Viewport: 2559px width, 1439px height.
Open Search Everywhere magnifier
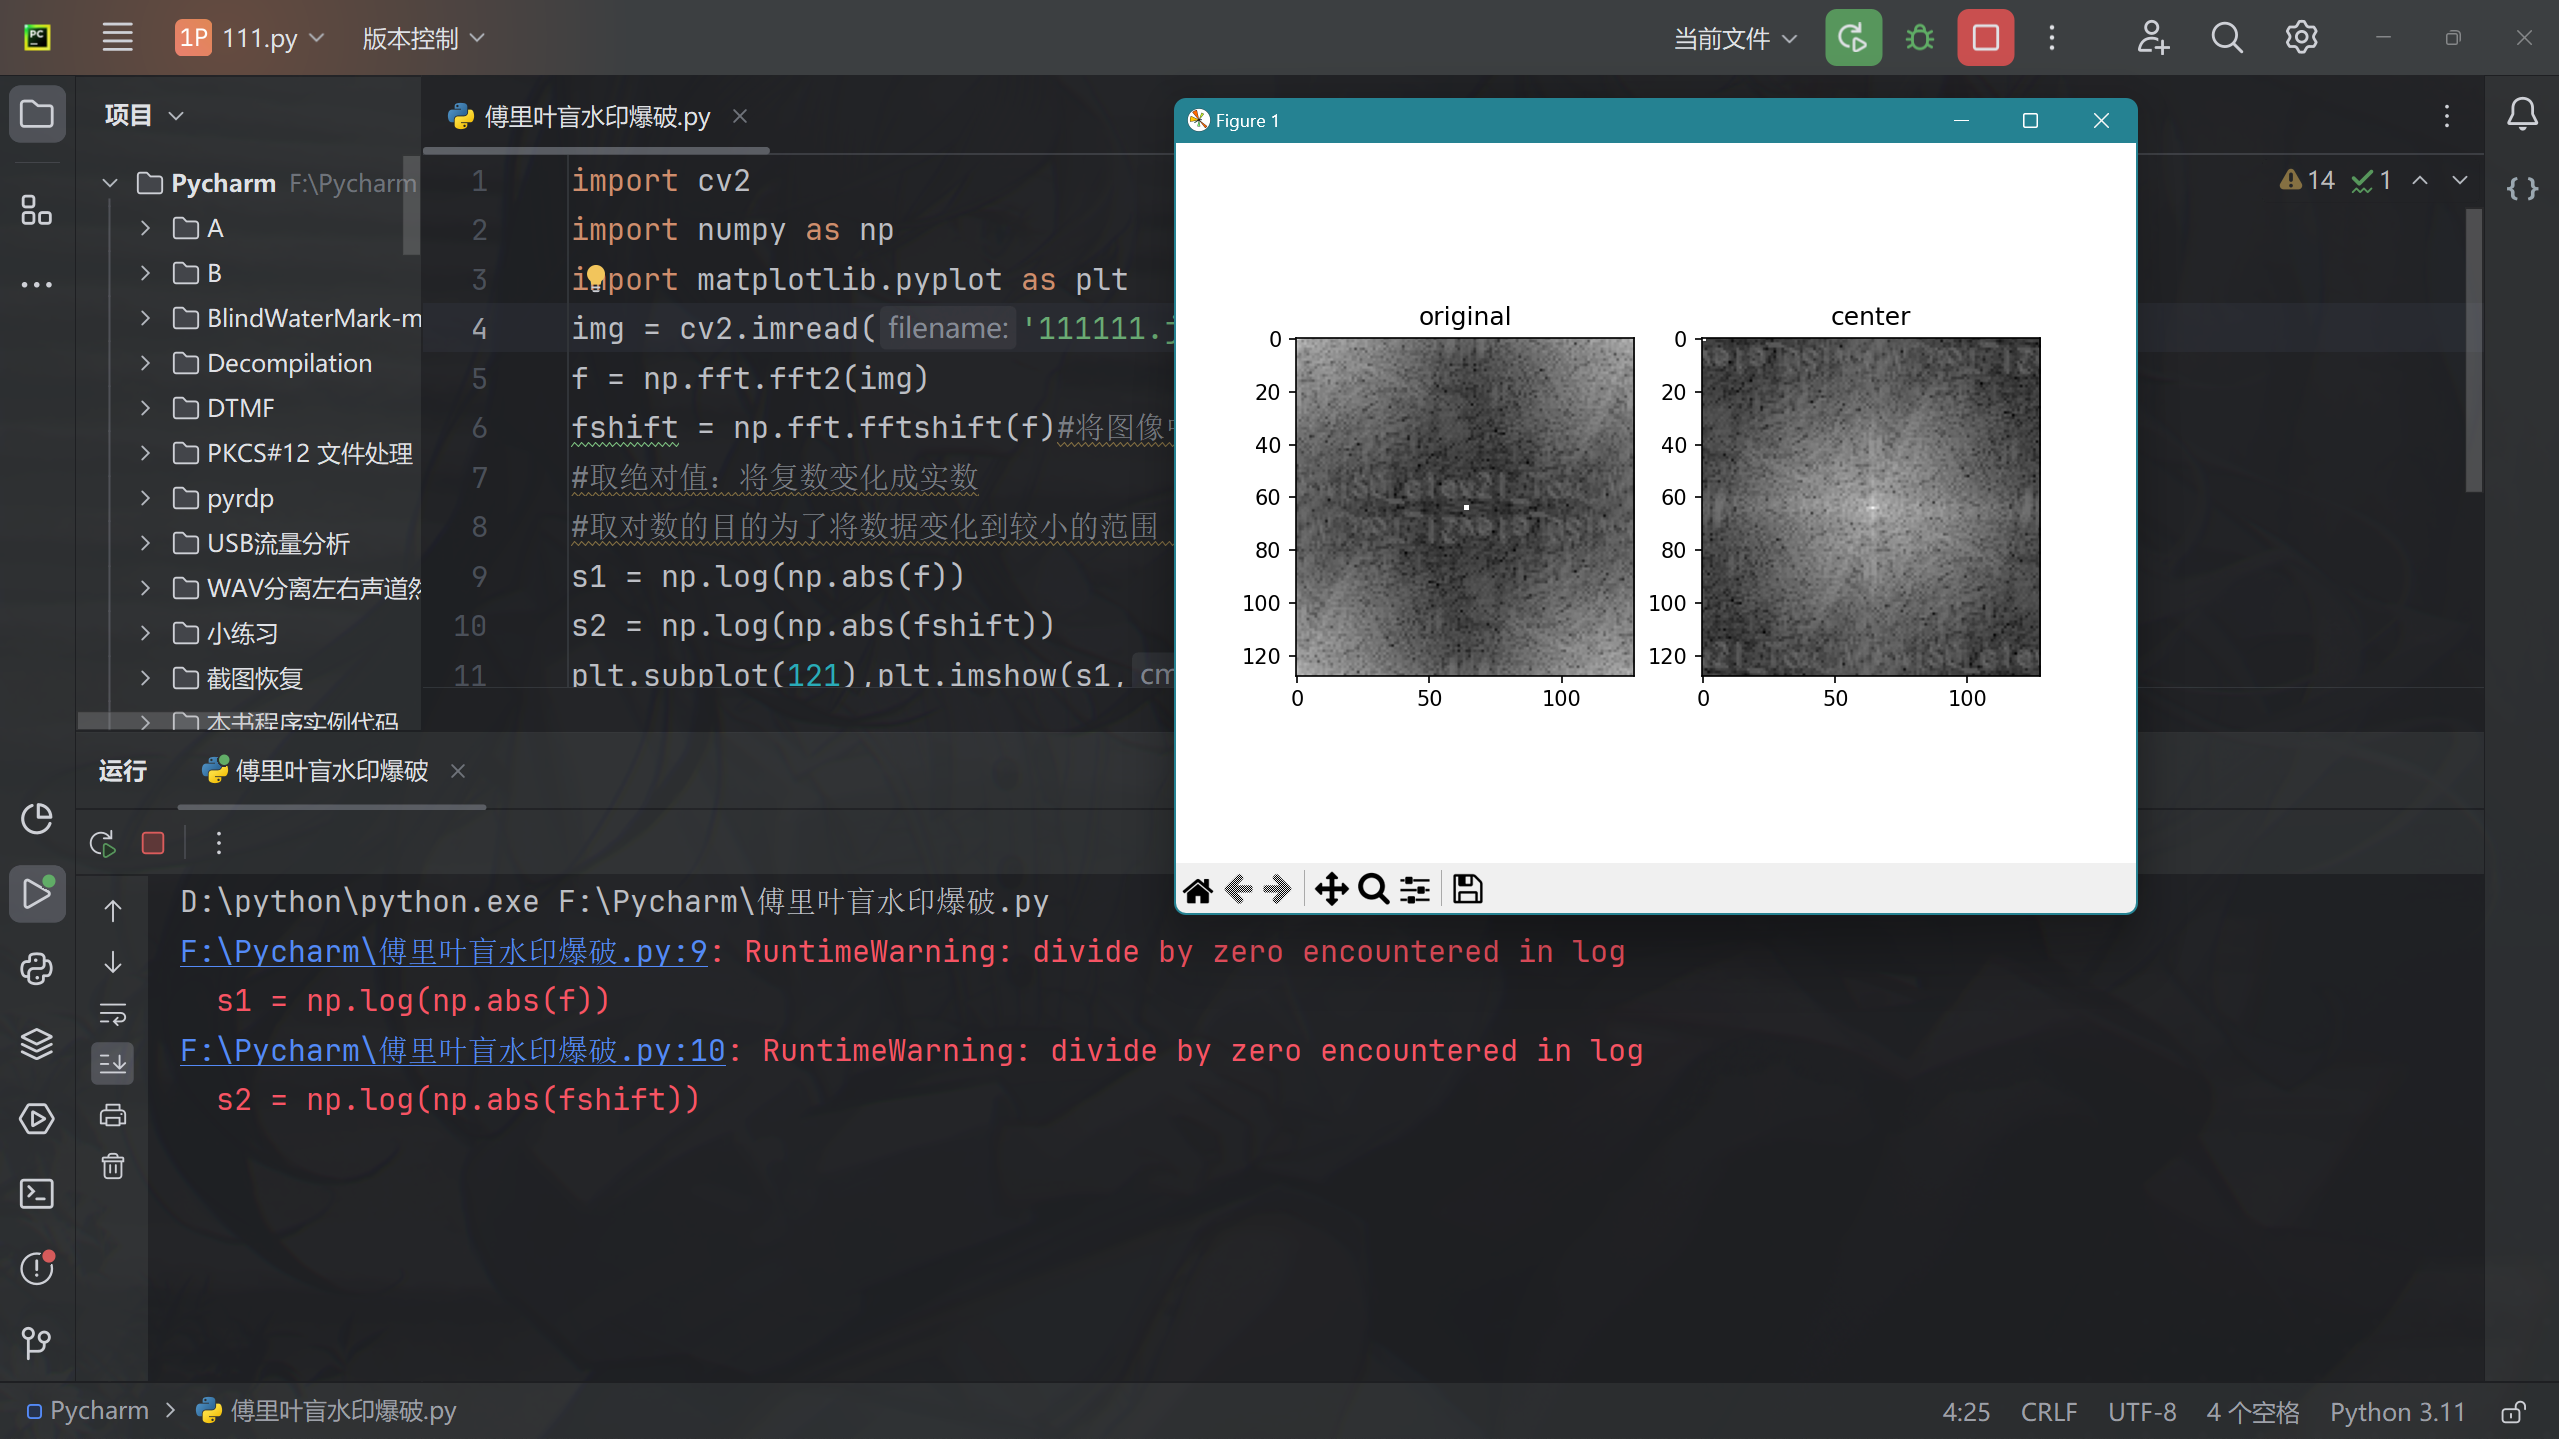coord(2226,38)
